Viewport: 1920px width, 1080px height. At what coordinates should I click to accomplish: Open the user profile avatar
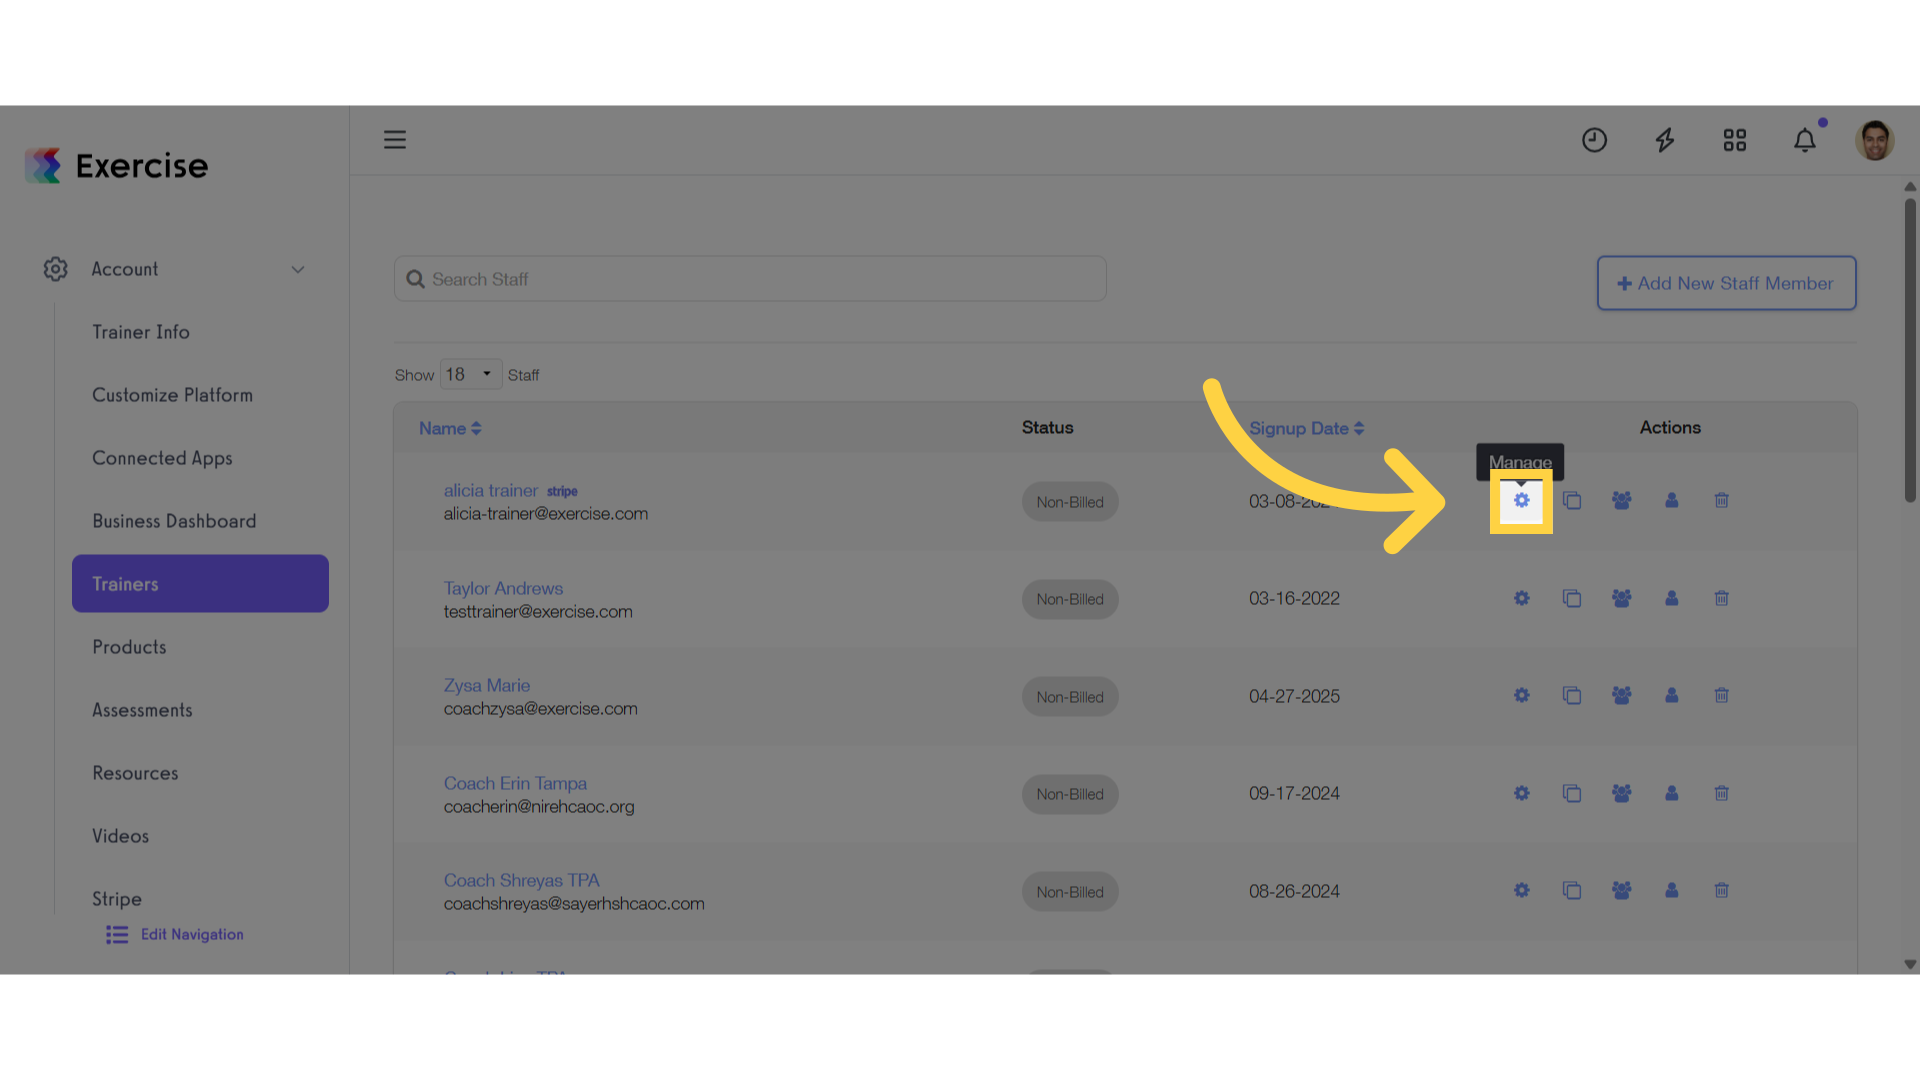tap(1875, 140)
